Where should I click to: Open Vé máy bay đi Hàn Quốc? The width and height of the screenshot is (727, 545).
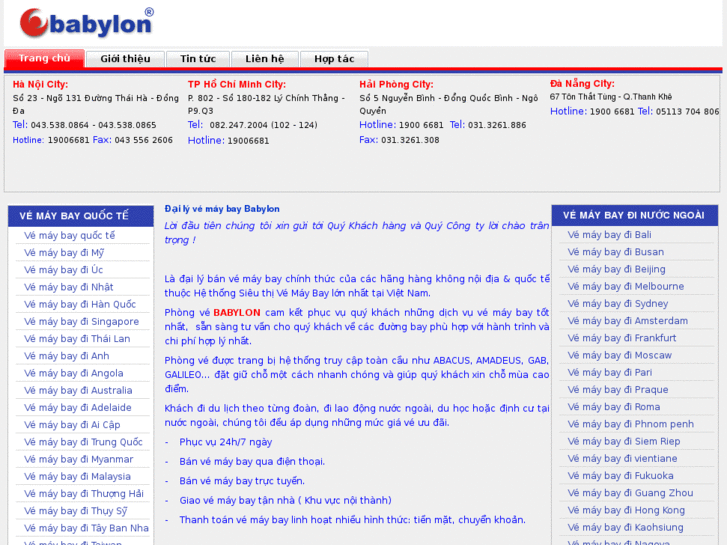coord(80,304)
